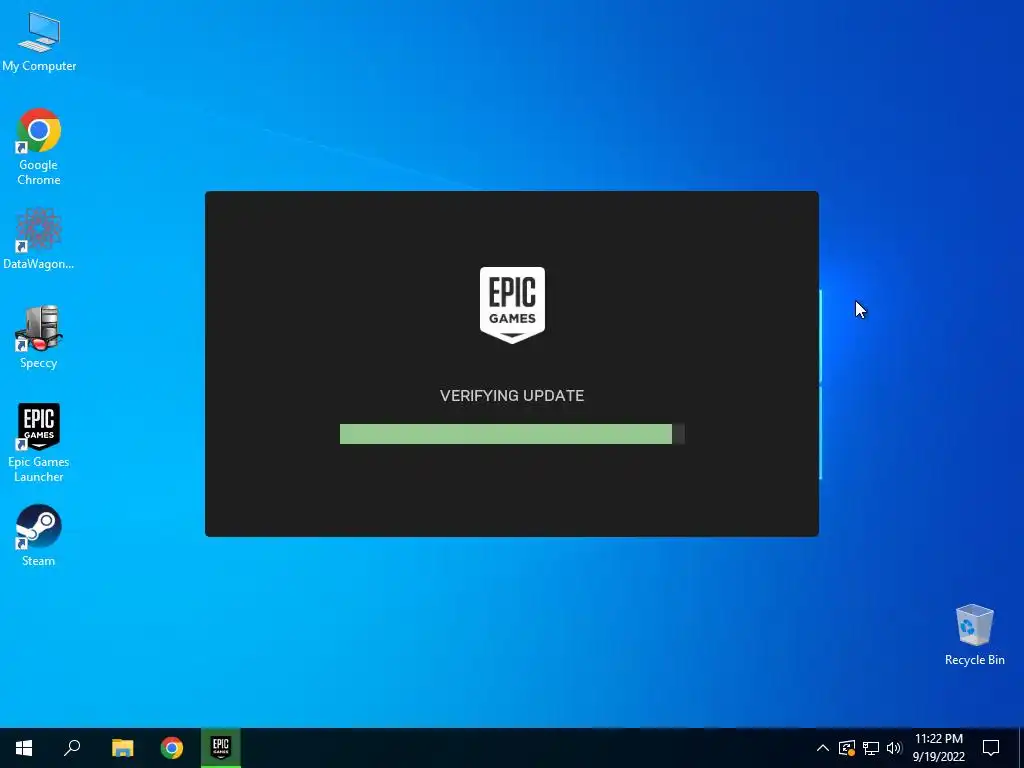Select the Google Chrome desktop shortcut
Image resolution: width=1024 pixels, height=768 pixels.
tap(39, 146)
